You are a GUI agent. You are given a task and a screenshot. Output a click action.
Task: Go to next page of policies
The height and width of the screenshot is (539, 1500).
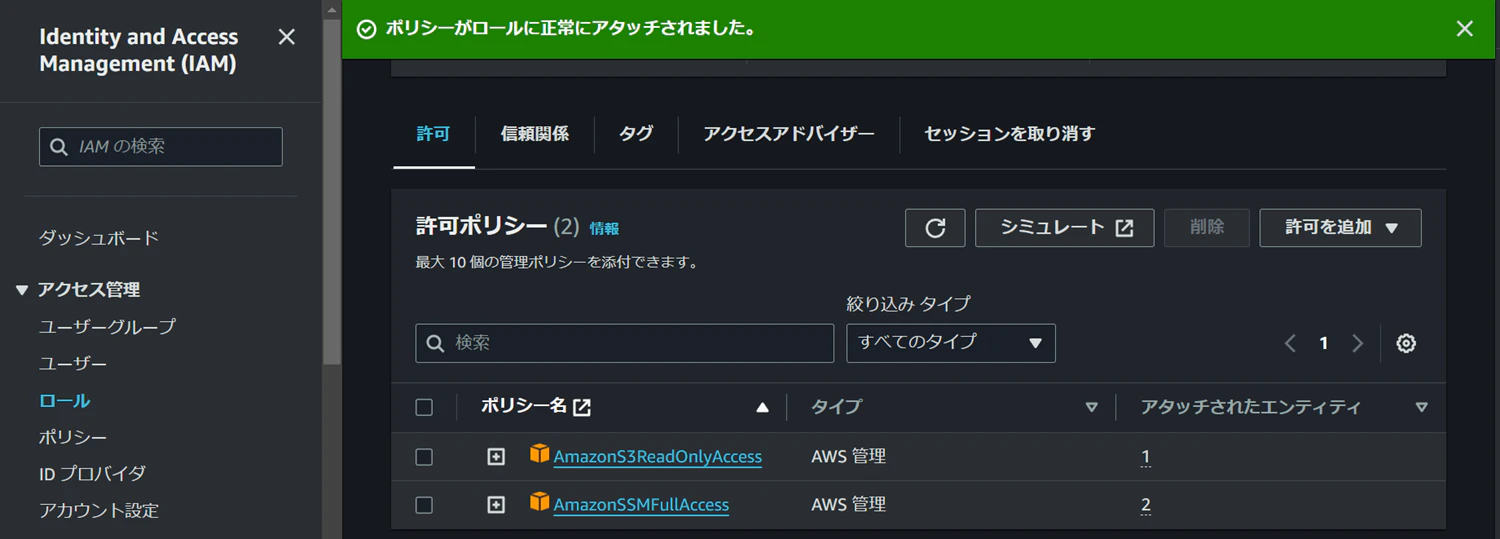tap(1357, 343)
